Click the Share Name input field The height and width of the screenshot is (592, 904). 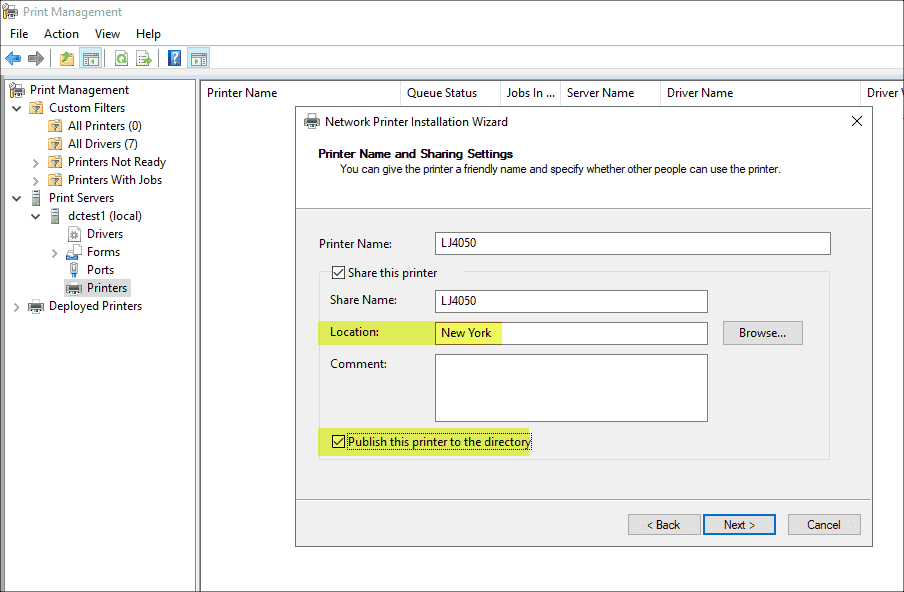[571, 301]
